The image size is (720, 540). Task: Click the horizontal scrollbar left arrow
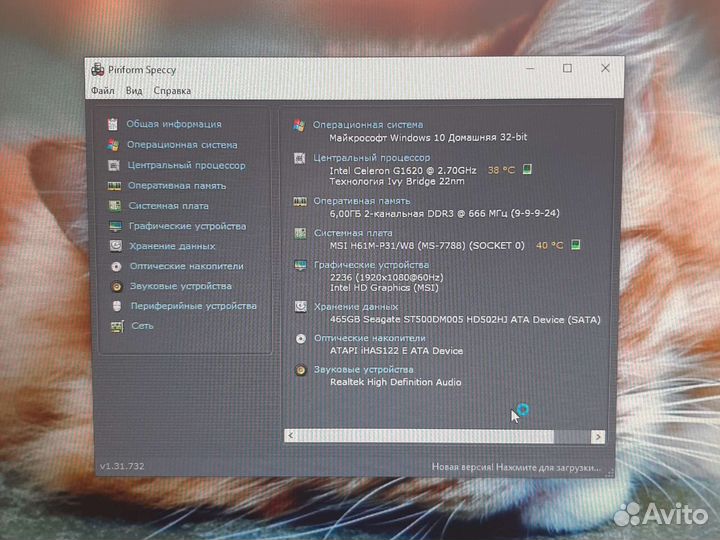pos(291,435)
